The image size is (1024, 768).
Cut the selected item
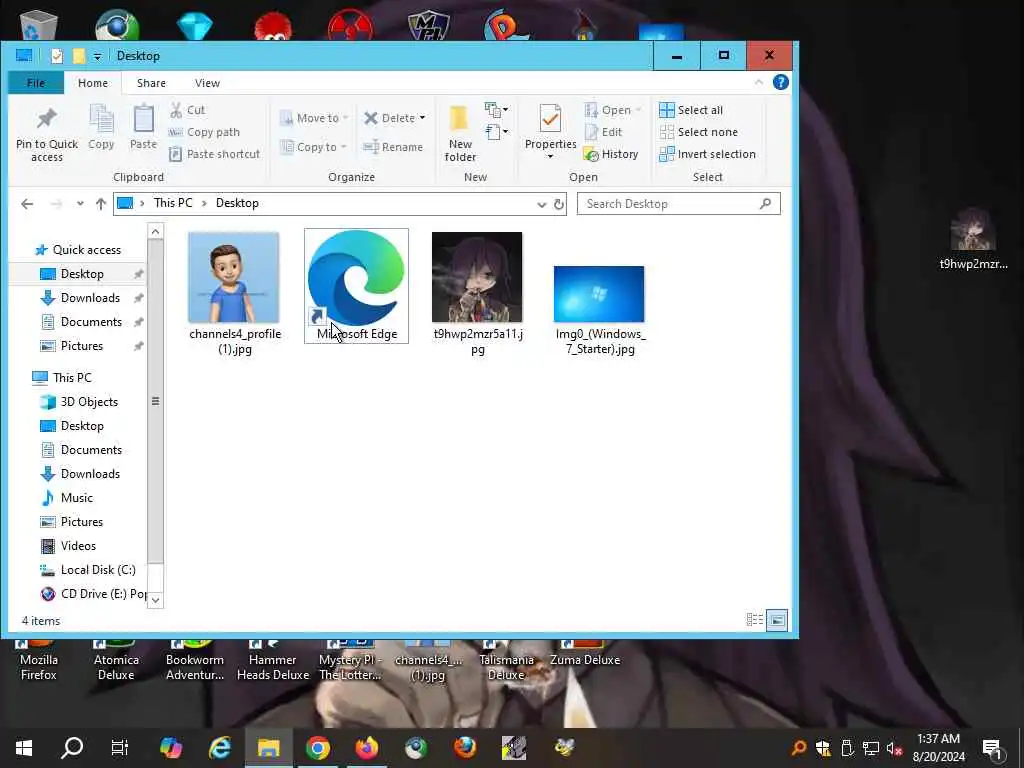point(187,110)
